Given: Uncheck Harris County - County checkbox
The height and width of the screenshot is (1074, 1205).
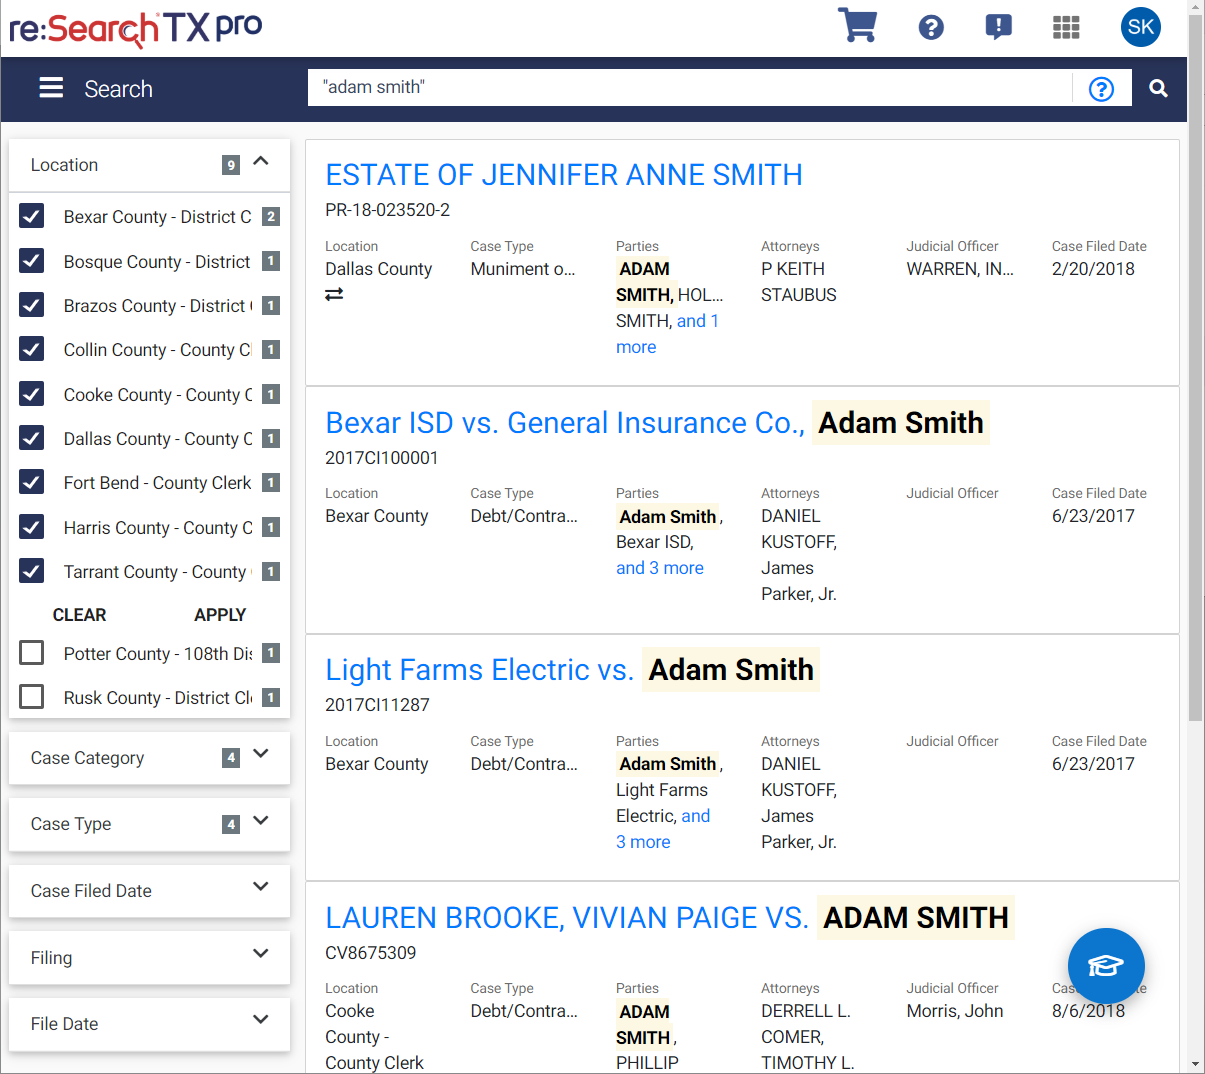Looking at the screenshot, I should pos(32,527).
